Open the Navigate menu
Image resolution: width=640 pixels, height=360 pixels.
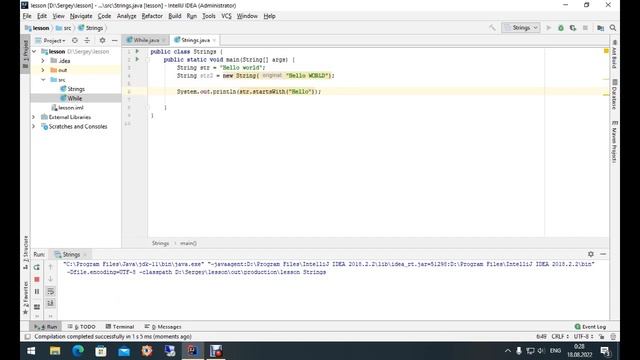pyautogui.click(x=81, y=16)
